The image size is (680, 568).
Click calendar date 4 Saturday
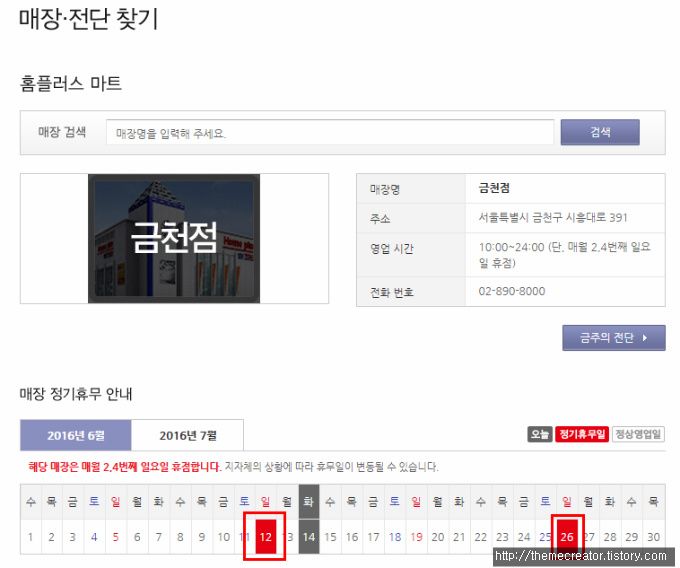tap(94, 537)
